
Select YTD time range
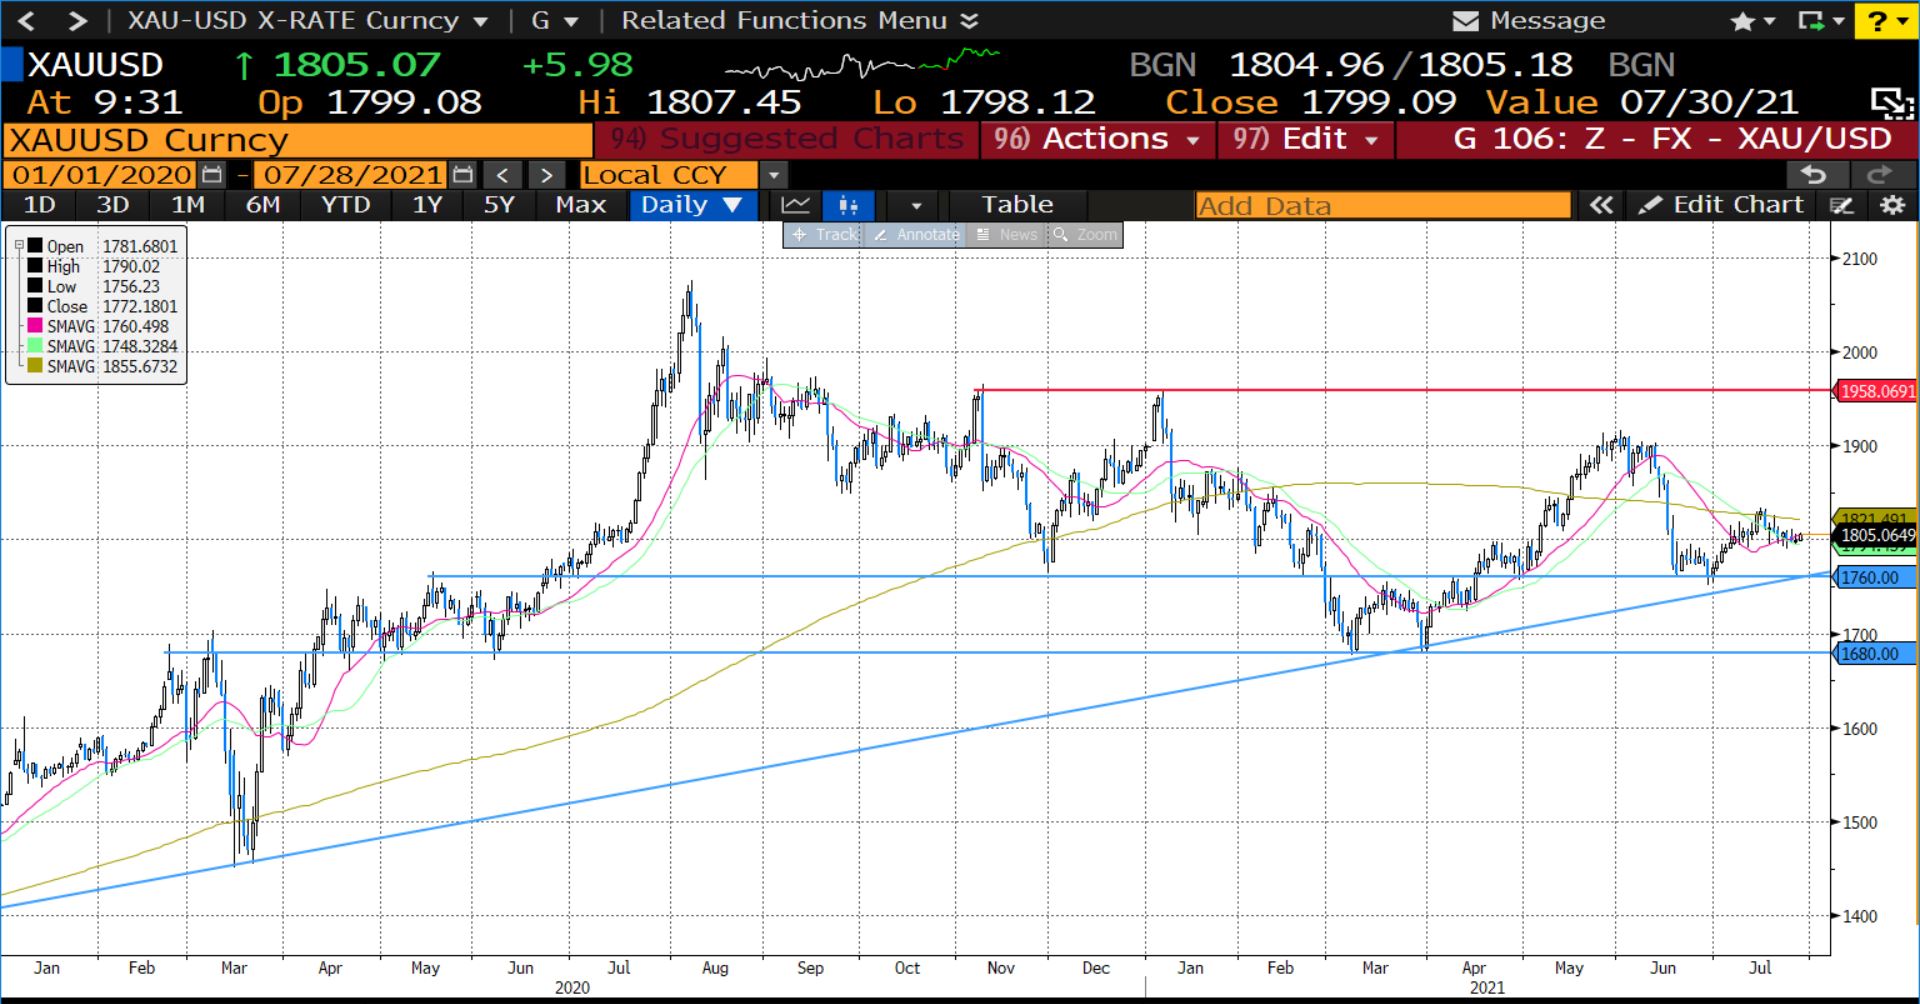(x=346, y=205)
